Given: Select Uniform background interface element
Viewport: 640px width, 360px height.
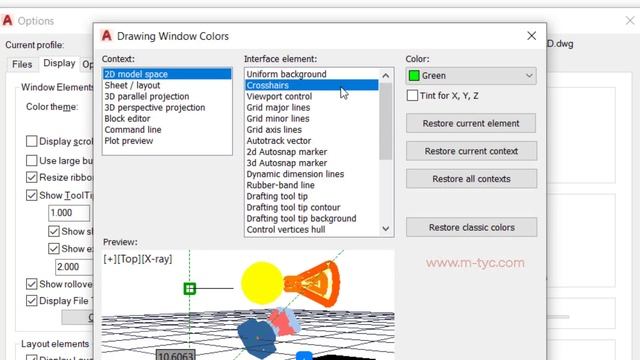Looking at the screenshot, I should coord(312,74).
